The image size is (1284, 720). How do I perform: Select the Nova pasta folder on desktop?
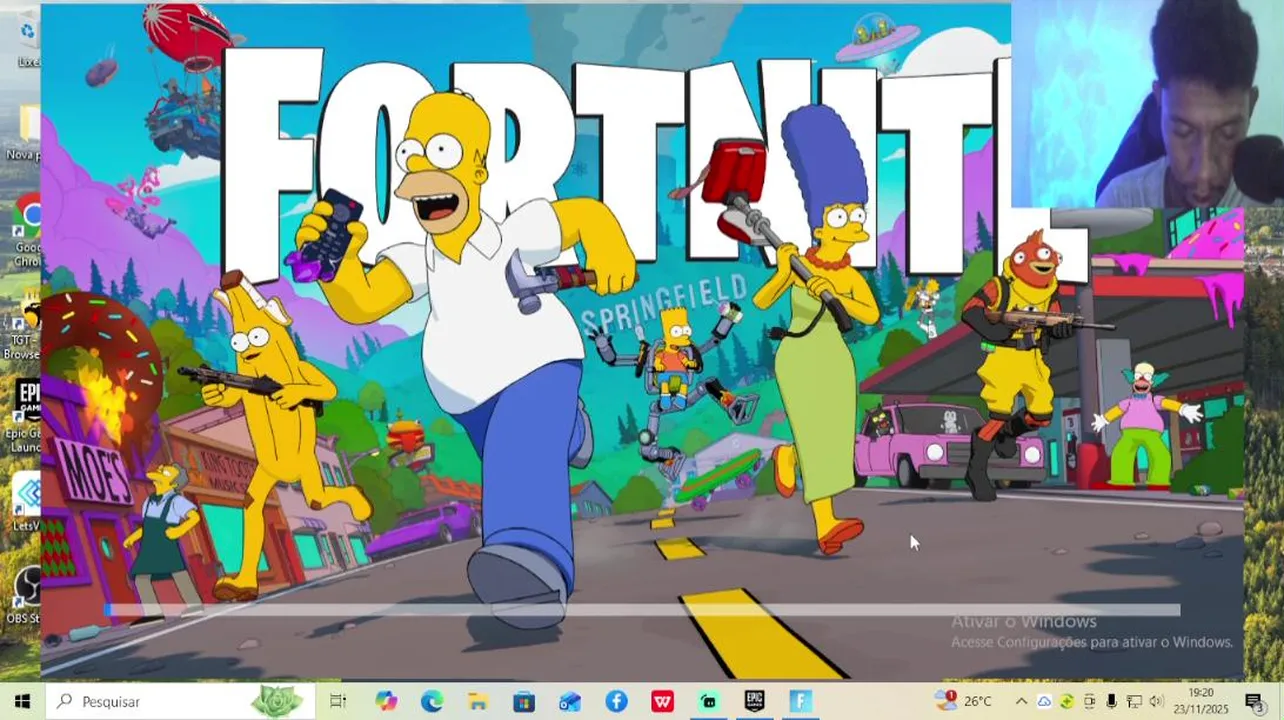pyautogui.click(x=24, y=132)
